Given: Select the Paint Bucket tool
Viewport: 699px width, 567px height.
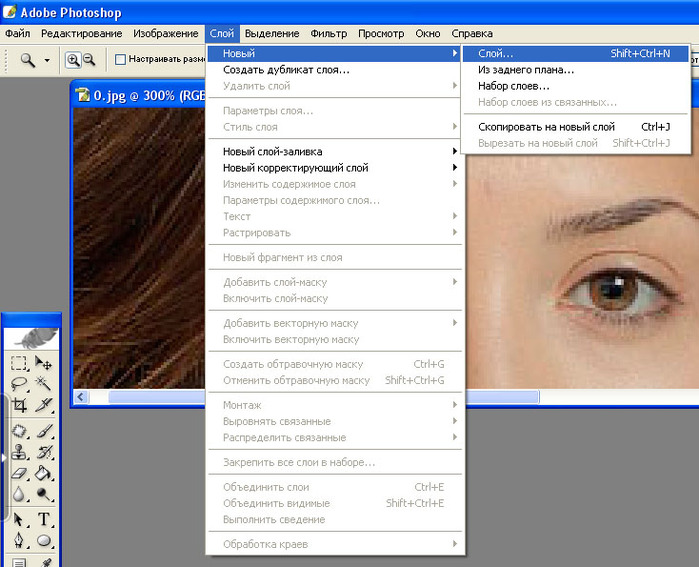Looking at the screenshot, I should [x=44, y=473].
